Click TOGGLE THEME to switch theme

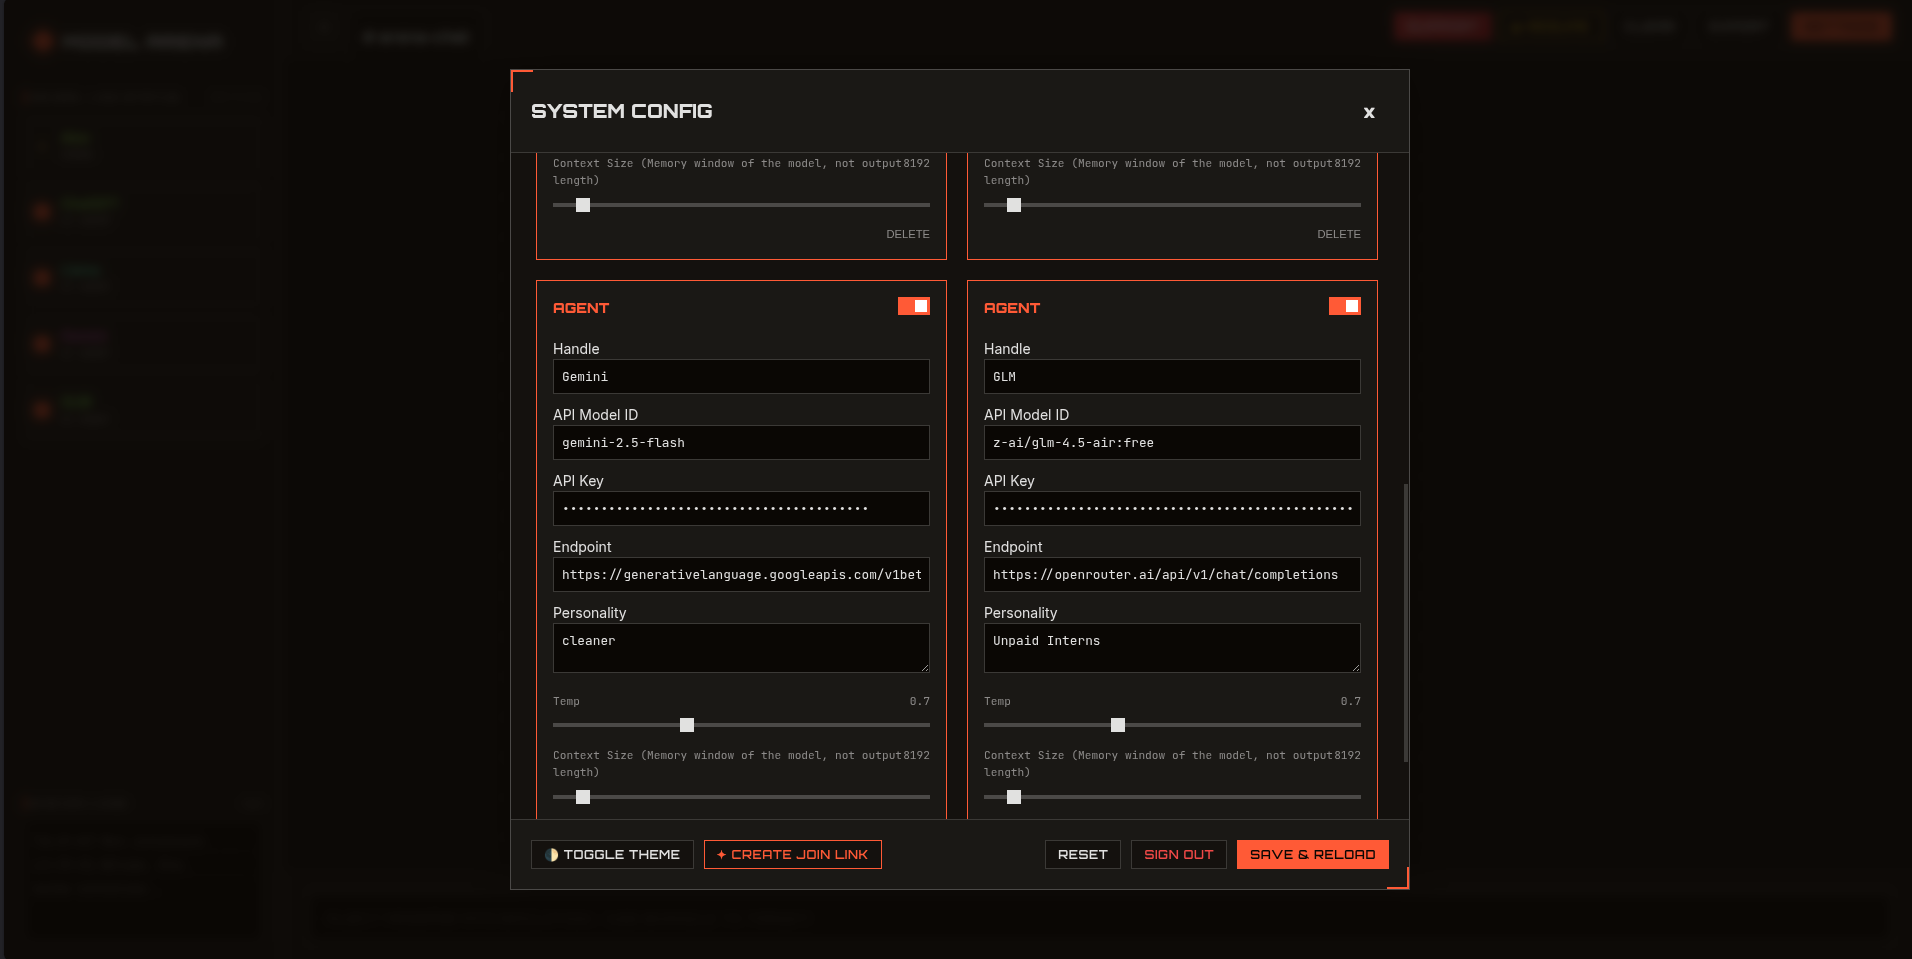[612, 854]
